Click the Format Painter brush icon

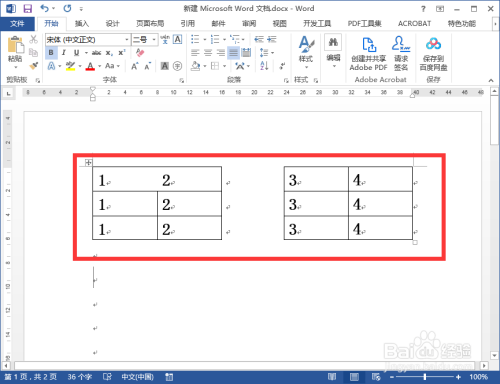(x=34, y=66)
